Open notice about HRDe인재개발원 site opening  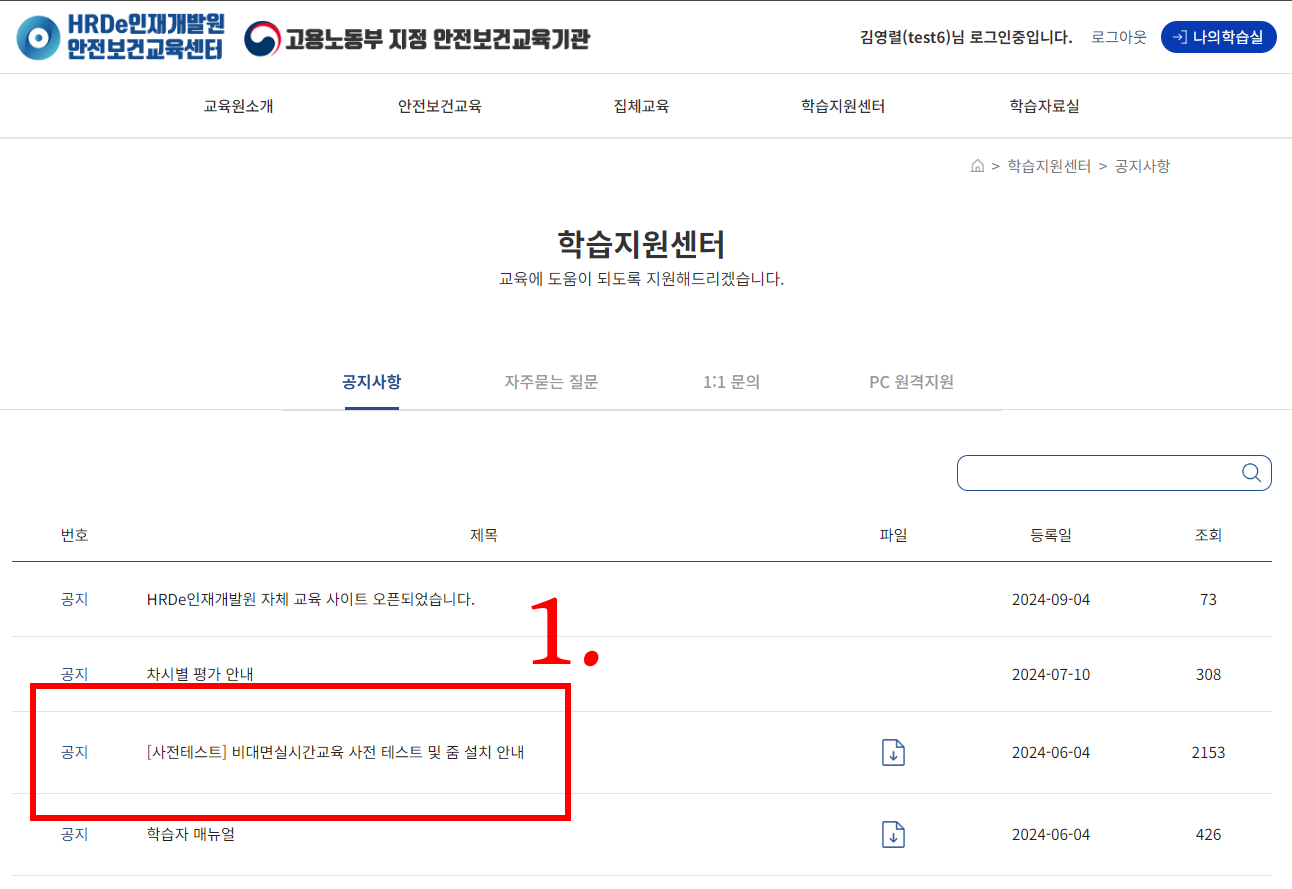[x=310, y=599]
